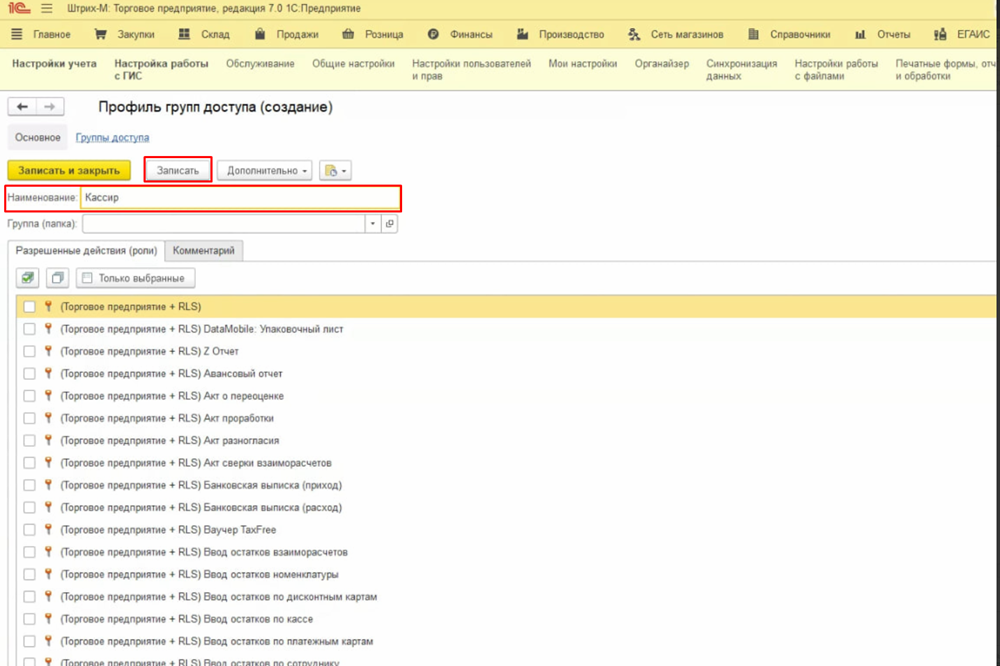Click the forward navigation arrow
Image resolution: width=1000 pixels, height=666 pixels.
pyautogui.click(x=49, y=107)
